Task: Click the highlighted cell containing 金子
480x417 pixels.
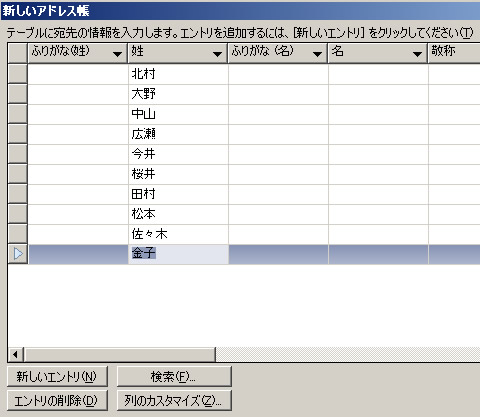Action: pos(178,254)
